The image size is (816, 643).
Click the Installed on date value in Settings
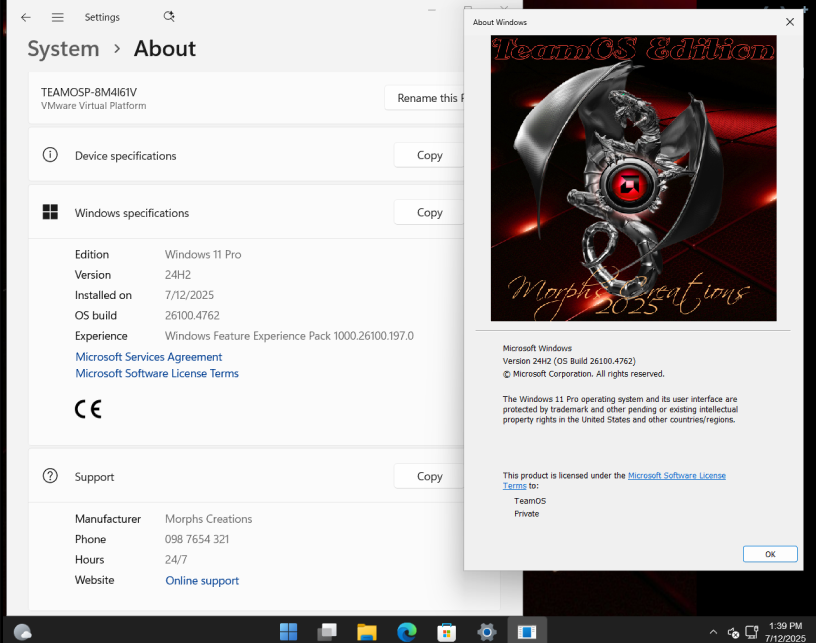(189, 295)
